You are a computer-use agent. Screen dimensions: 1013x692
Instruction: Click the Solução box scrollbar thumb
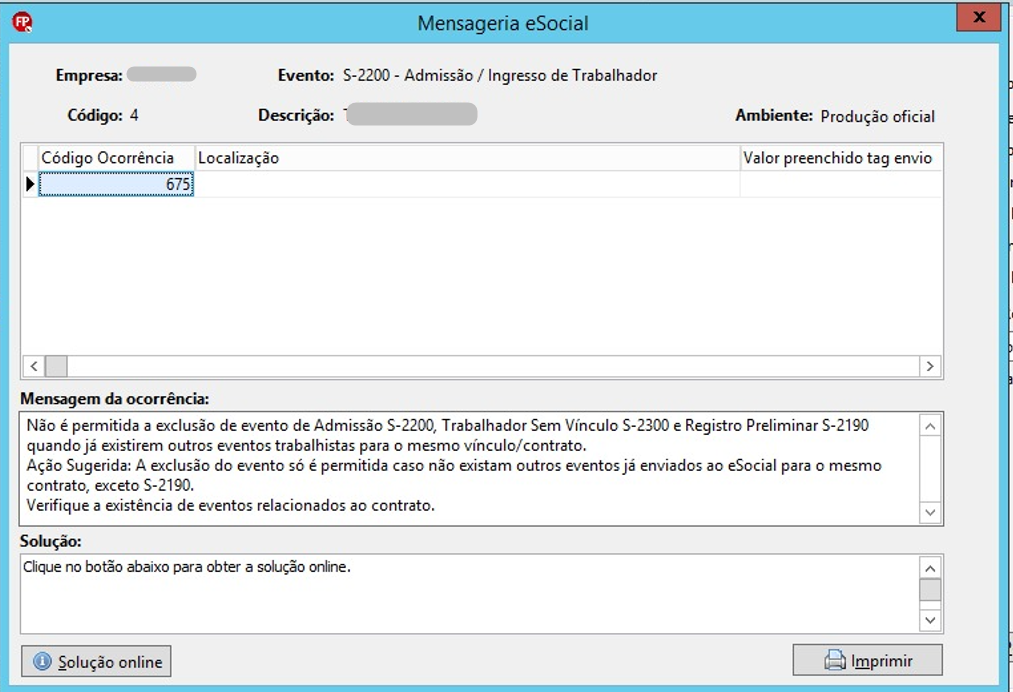(x=930, y=590)
